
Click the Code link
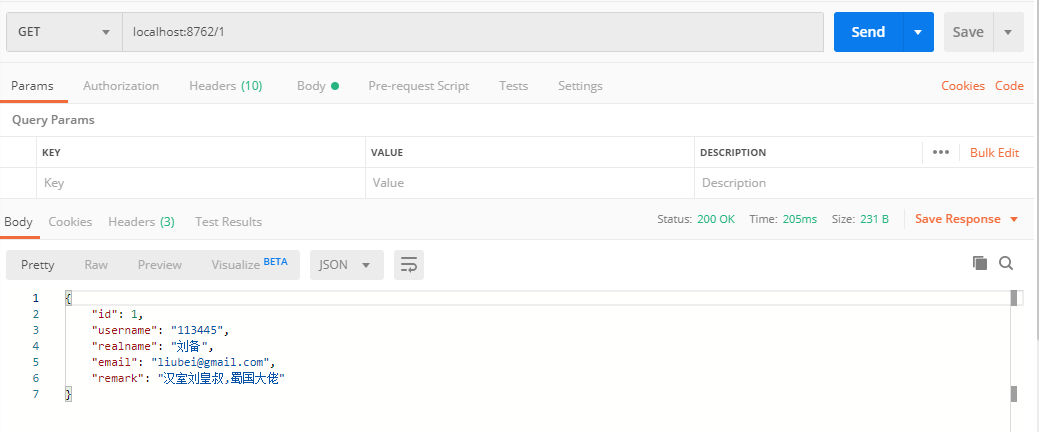(1009, 86)
